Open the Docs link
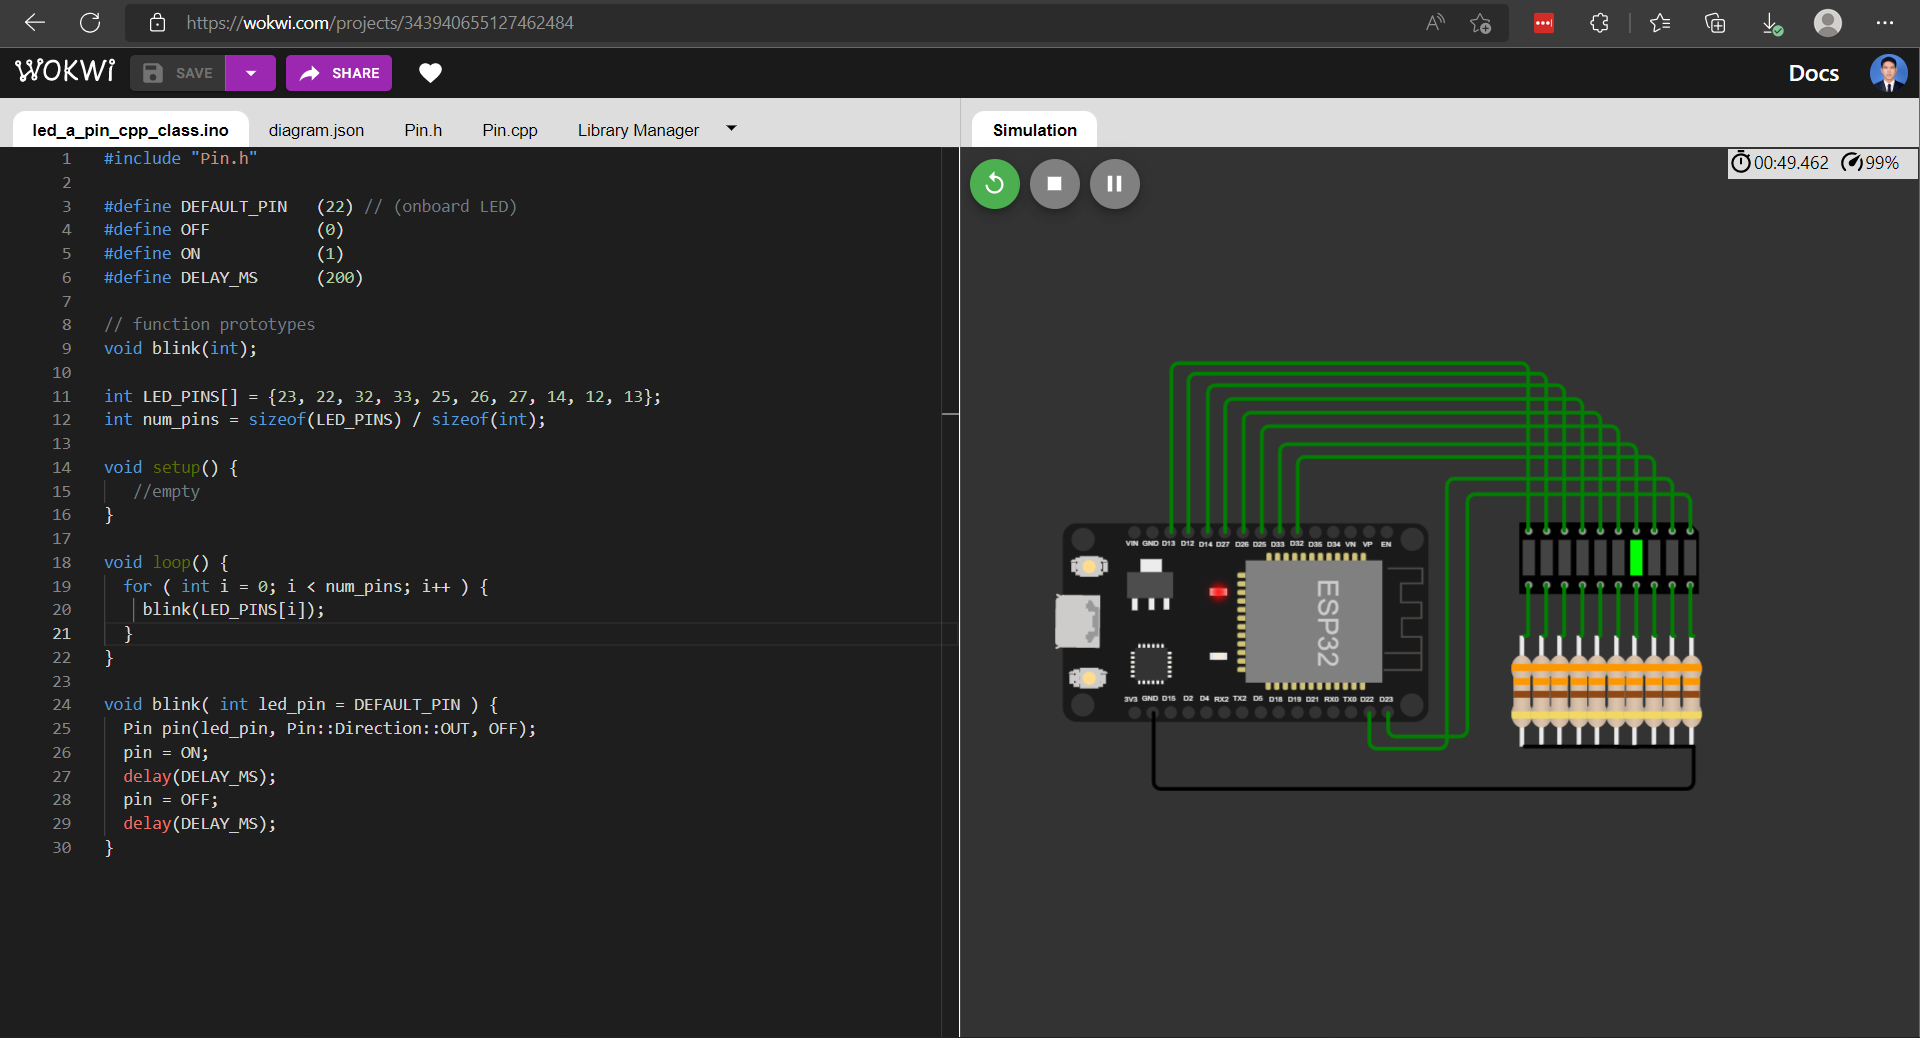The image size is (1920, 1038). click(1813, 73)
